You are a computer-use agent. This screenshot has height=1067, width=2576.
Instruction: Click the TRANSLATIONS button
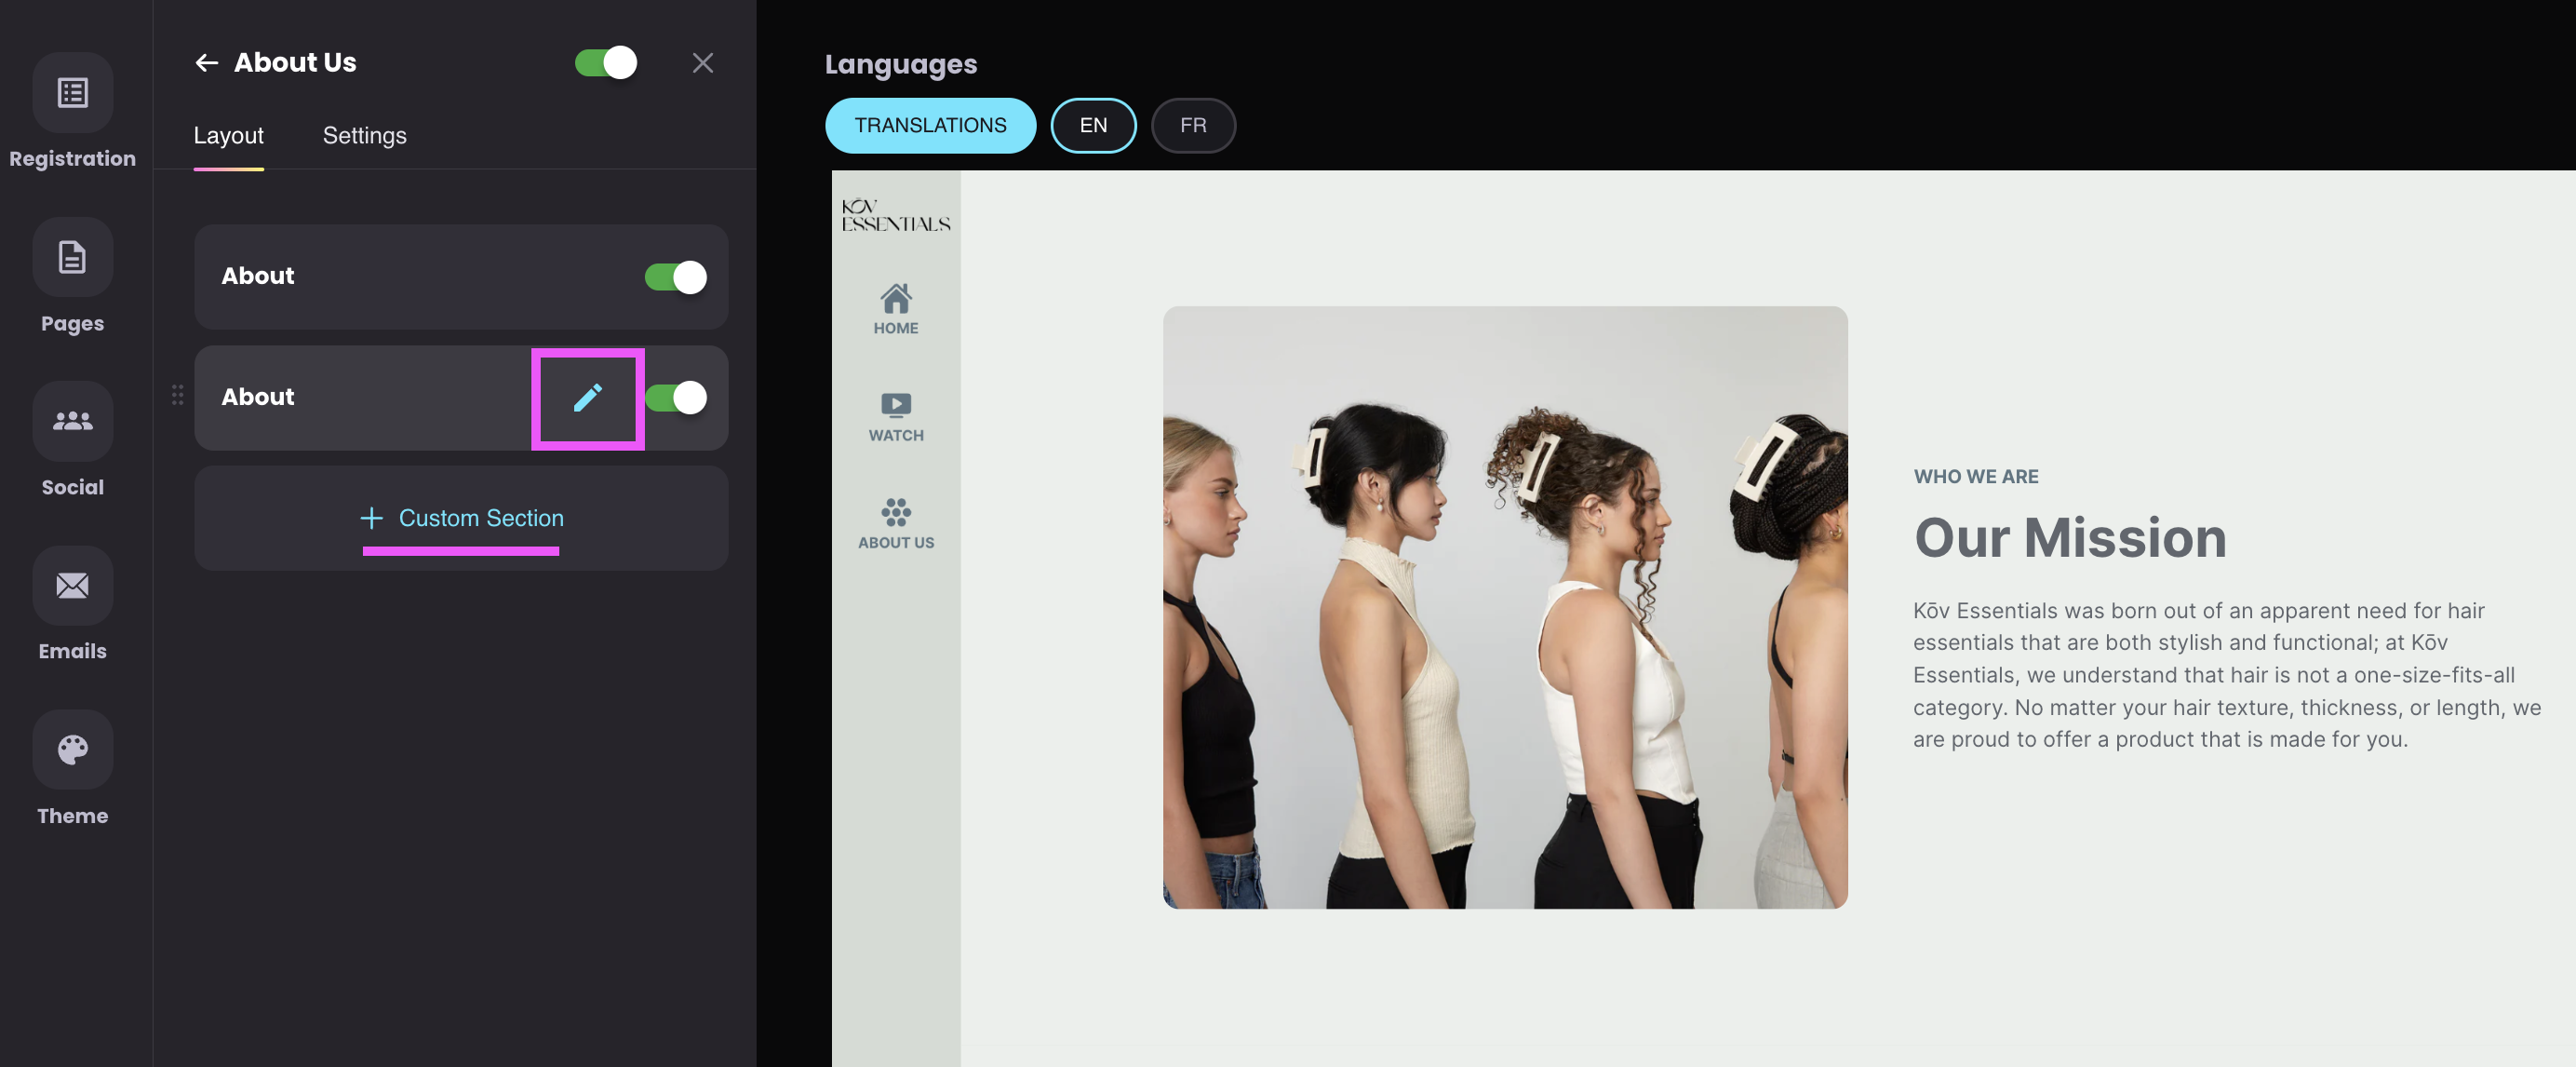(930, 125)
